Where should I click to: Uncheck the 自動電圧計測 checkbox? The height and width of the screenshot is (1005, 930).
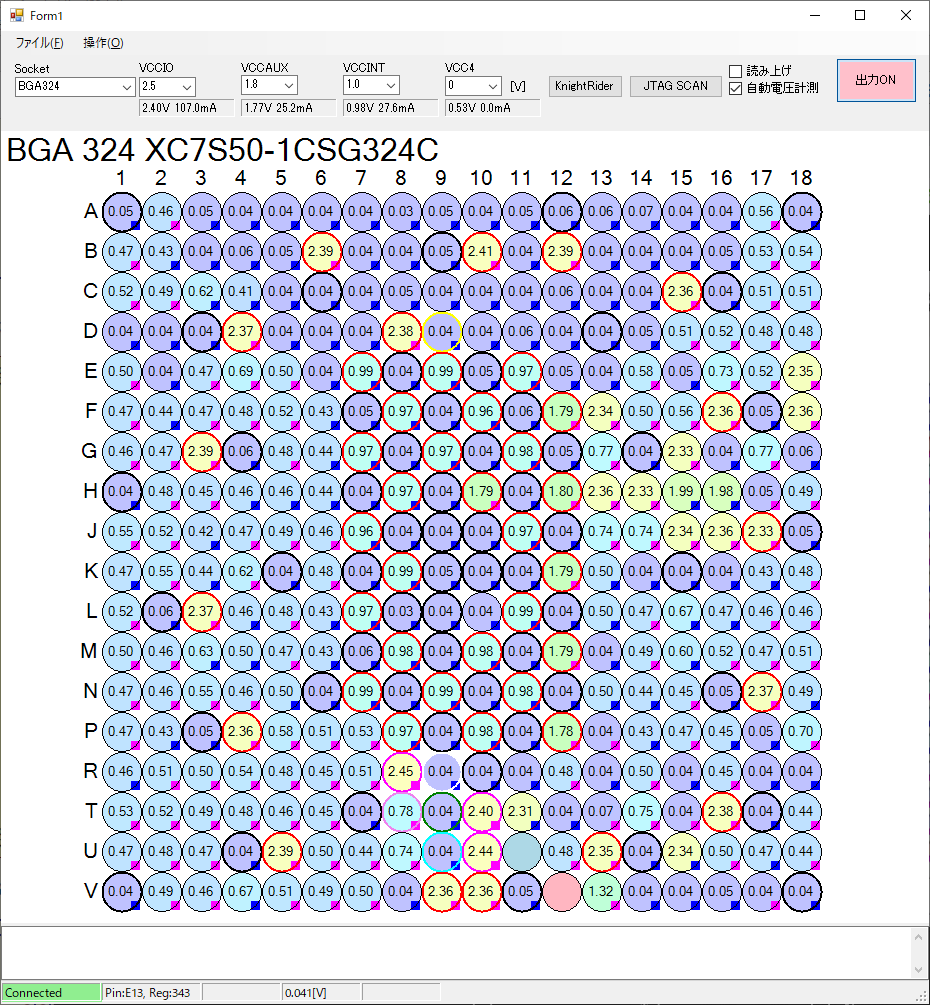point(736,88)
